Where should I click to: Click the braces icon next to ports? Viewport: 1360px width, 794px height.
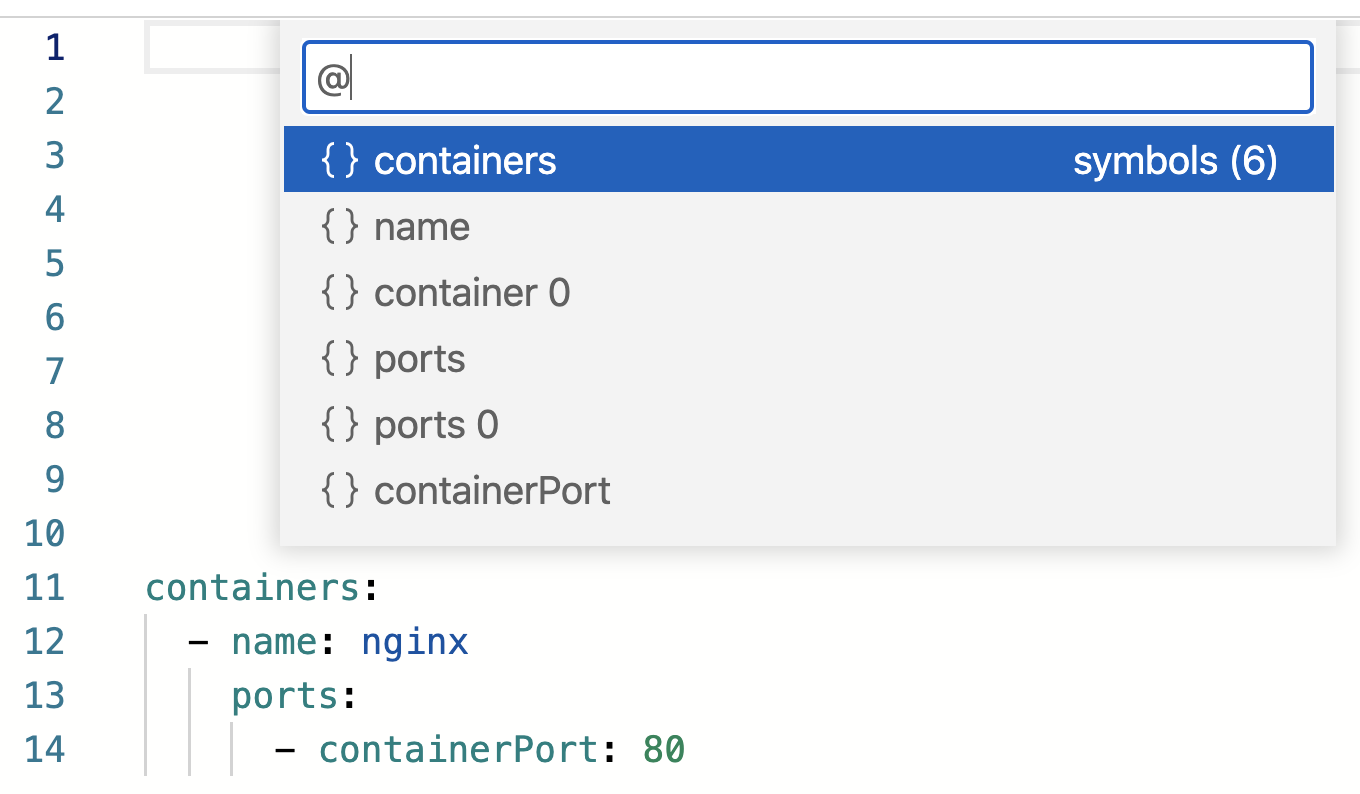click(x=339, y=359)
